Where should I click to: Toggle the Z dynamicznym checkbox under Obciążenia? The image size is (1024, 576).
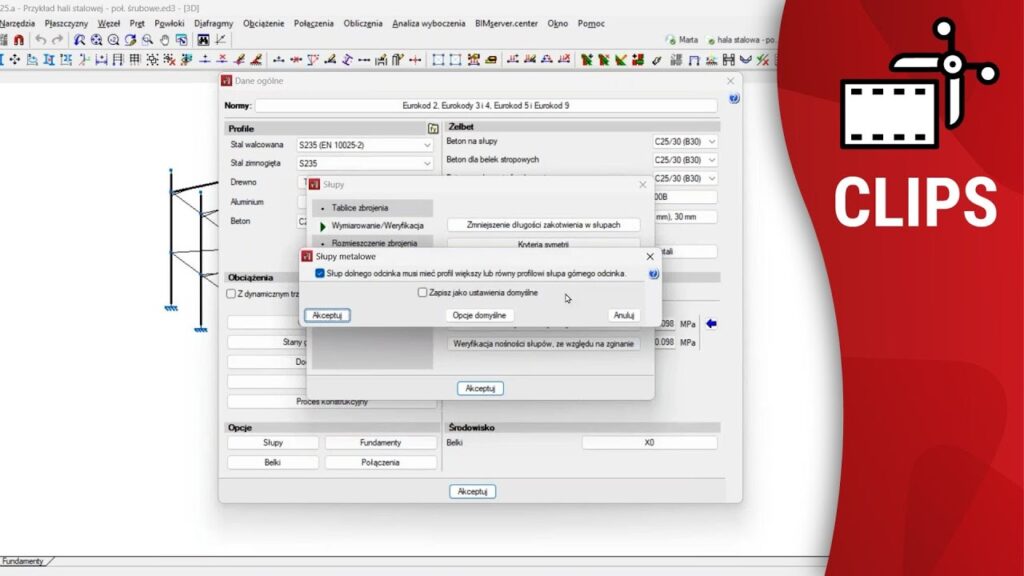(x=231, y=294)
